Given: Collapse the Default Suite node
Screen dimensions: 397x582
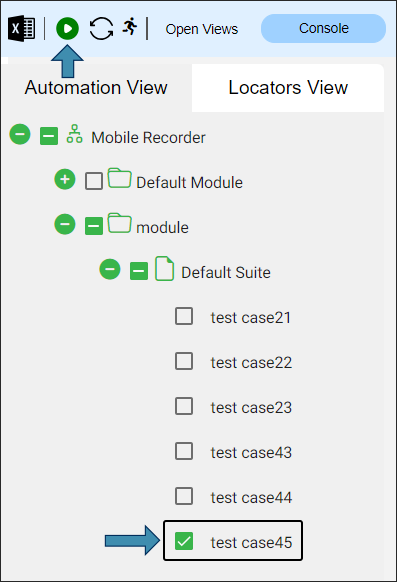Looking at the screenshot, I should tap(110, 269).
